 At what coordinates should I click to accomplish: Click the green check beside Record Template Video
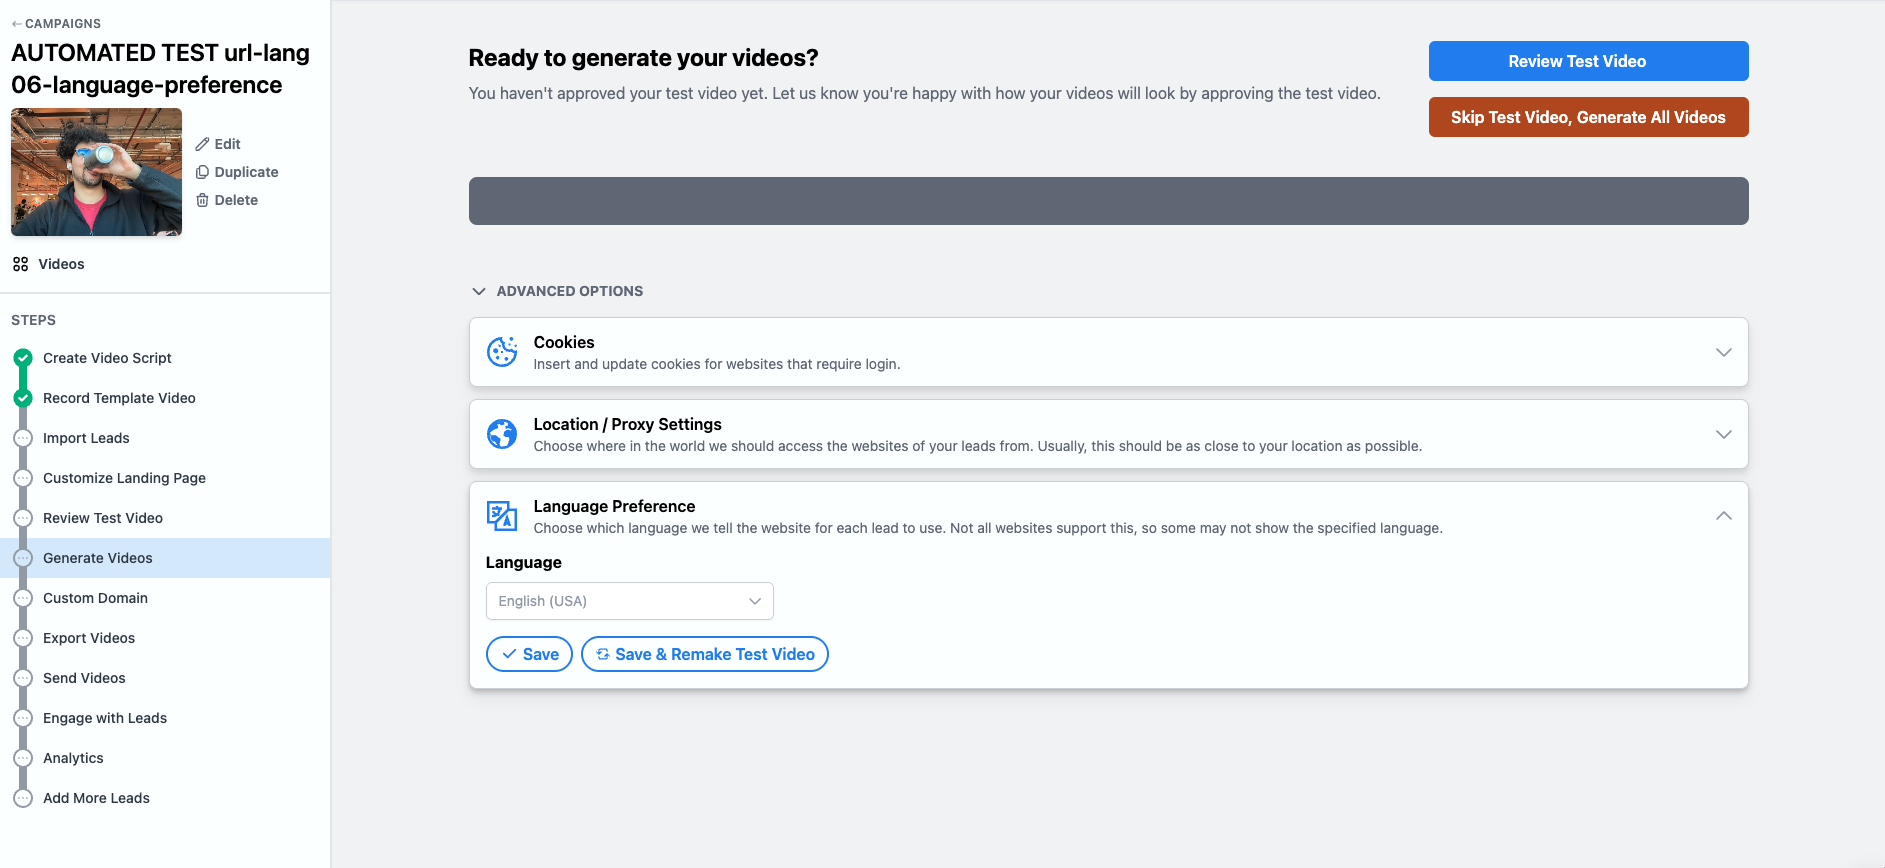[23, 398]
